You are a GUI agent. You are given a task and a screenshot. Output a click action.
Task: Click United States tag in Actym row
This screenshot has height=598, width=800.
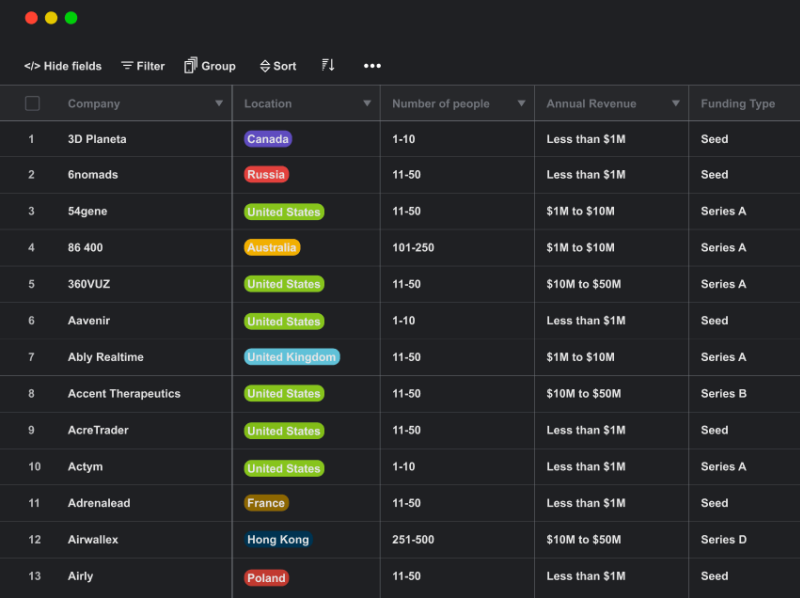tap(284, 468)
